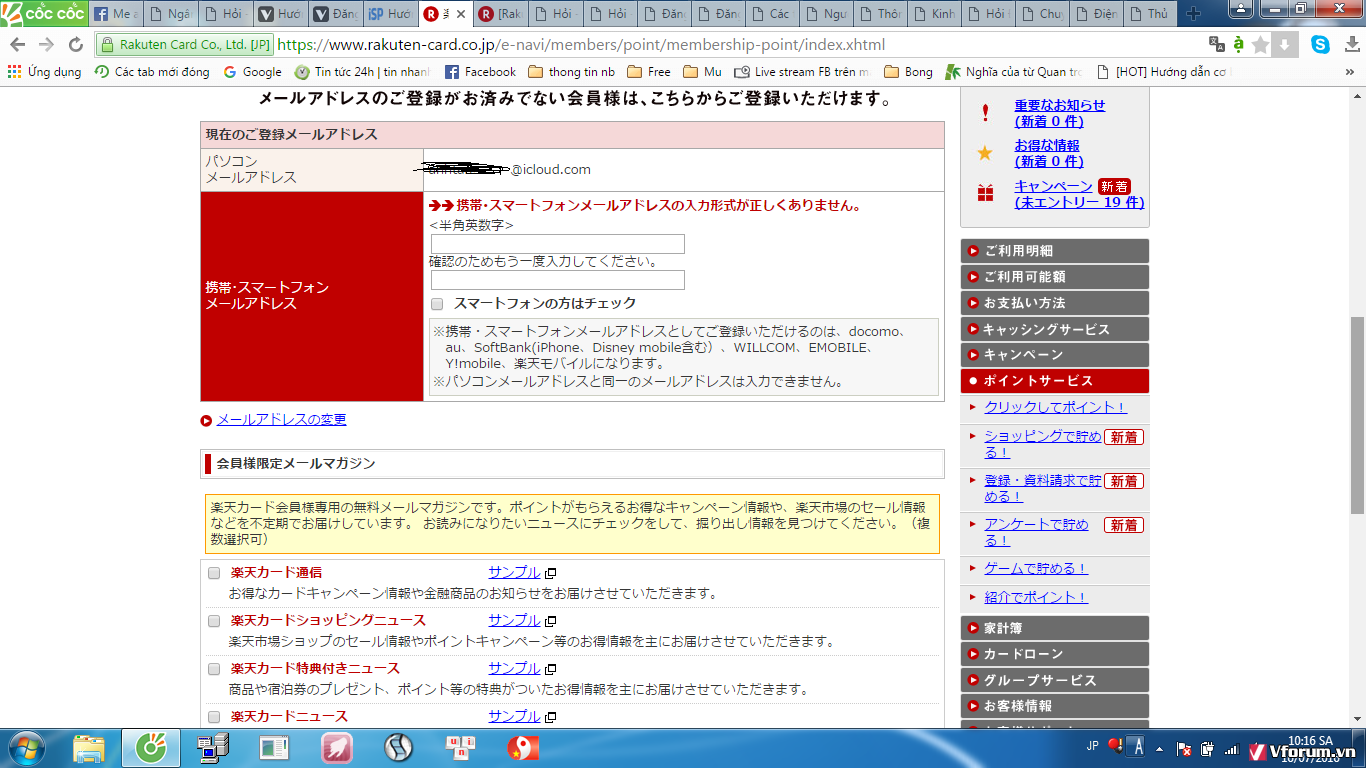Open the Google bookmark
Viewport: 1366px width, 768px height.
pyautogui.click(x=252, y=72)
